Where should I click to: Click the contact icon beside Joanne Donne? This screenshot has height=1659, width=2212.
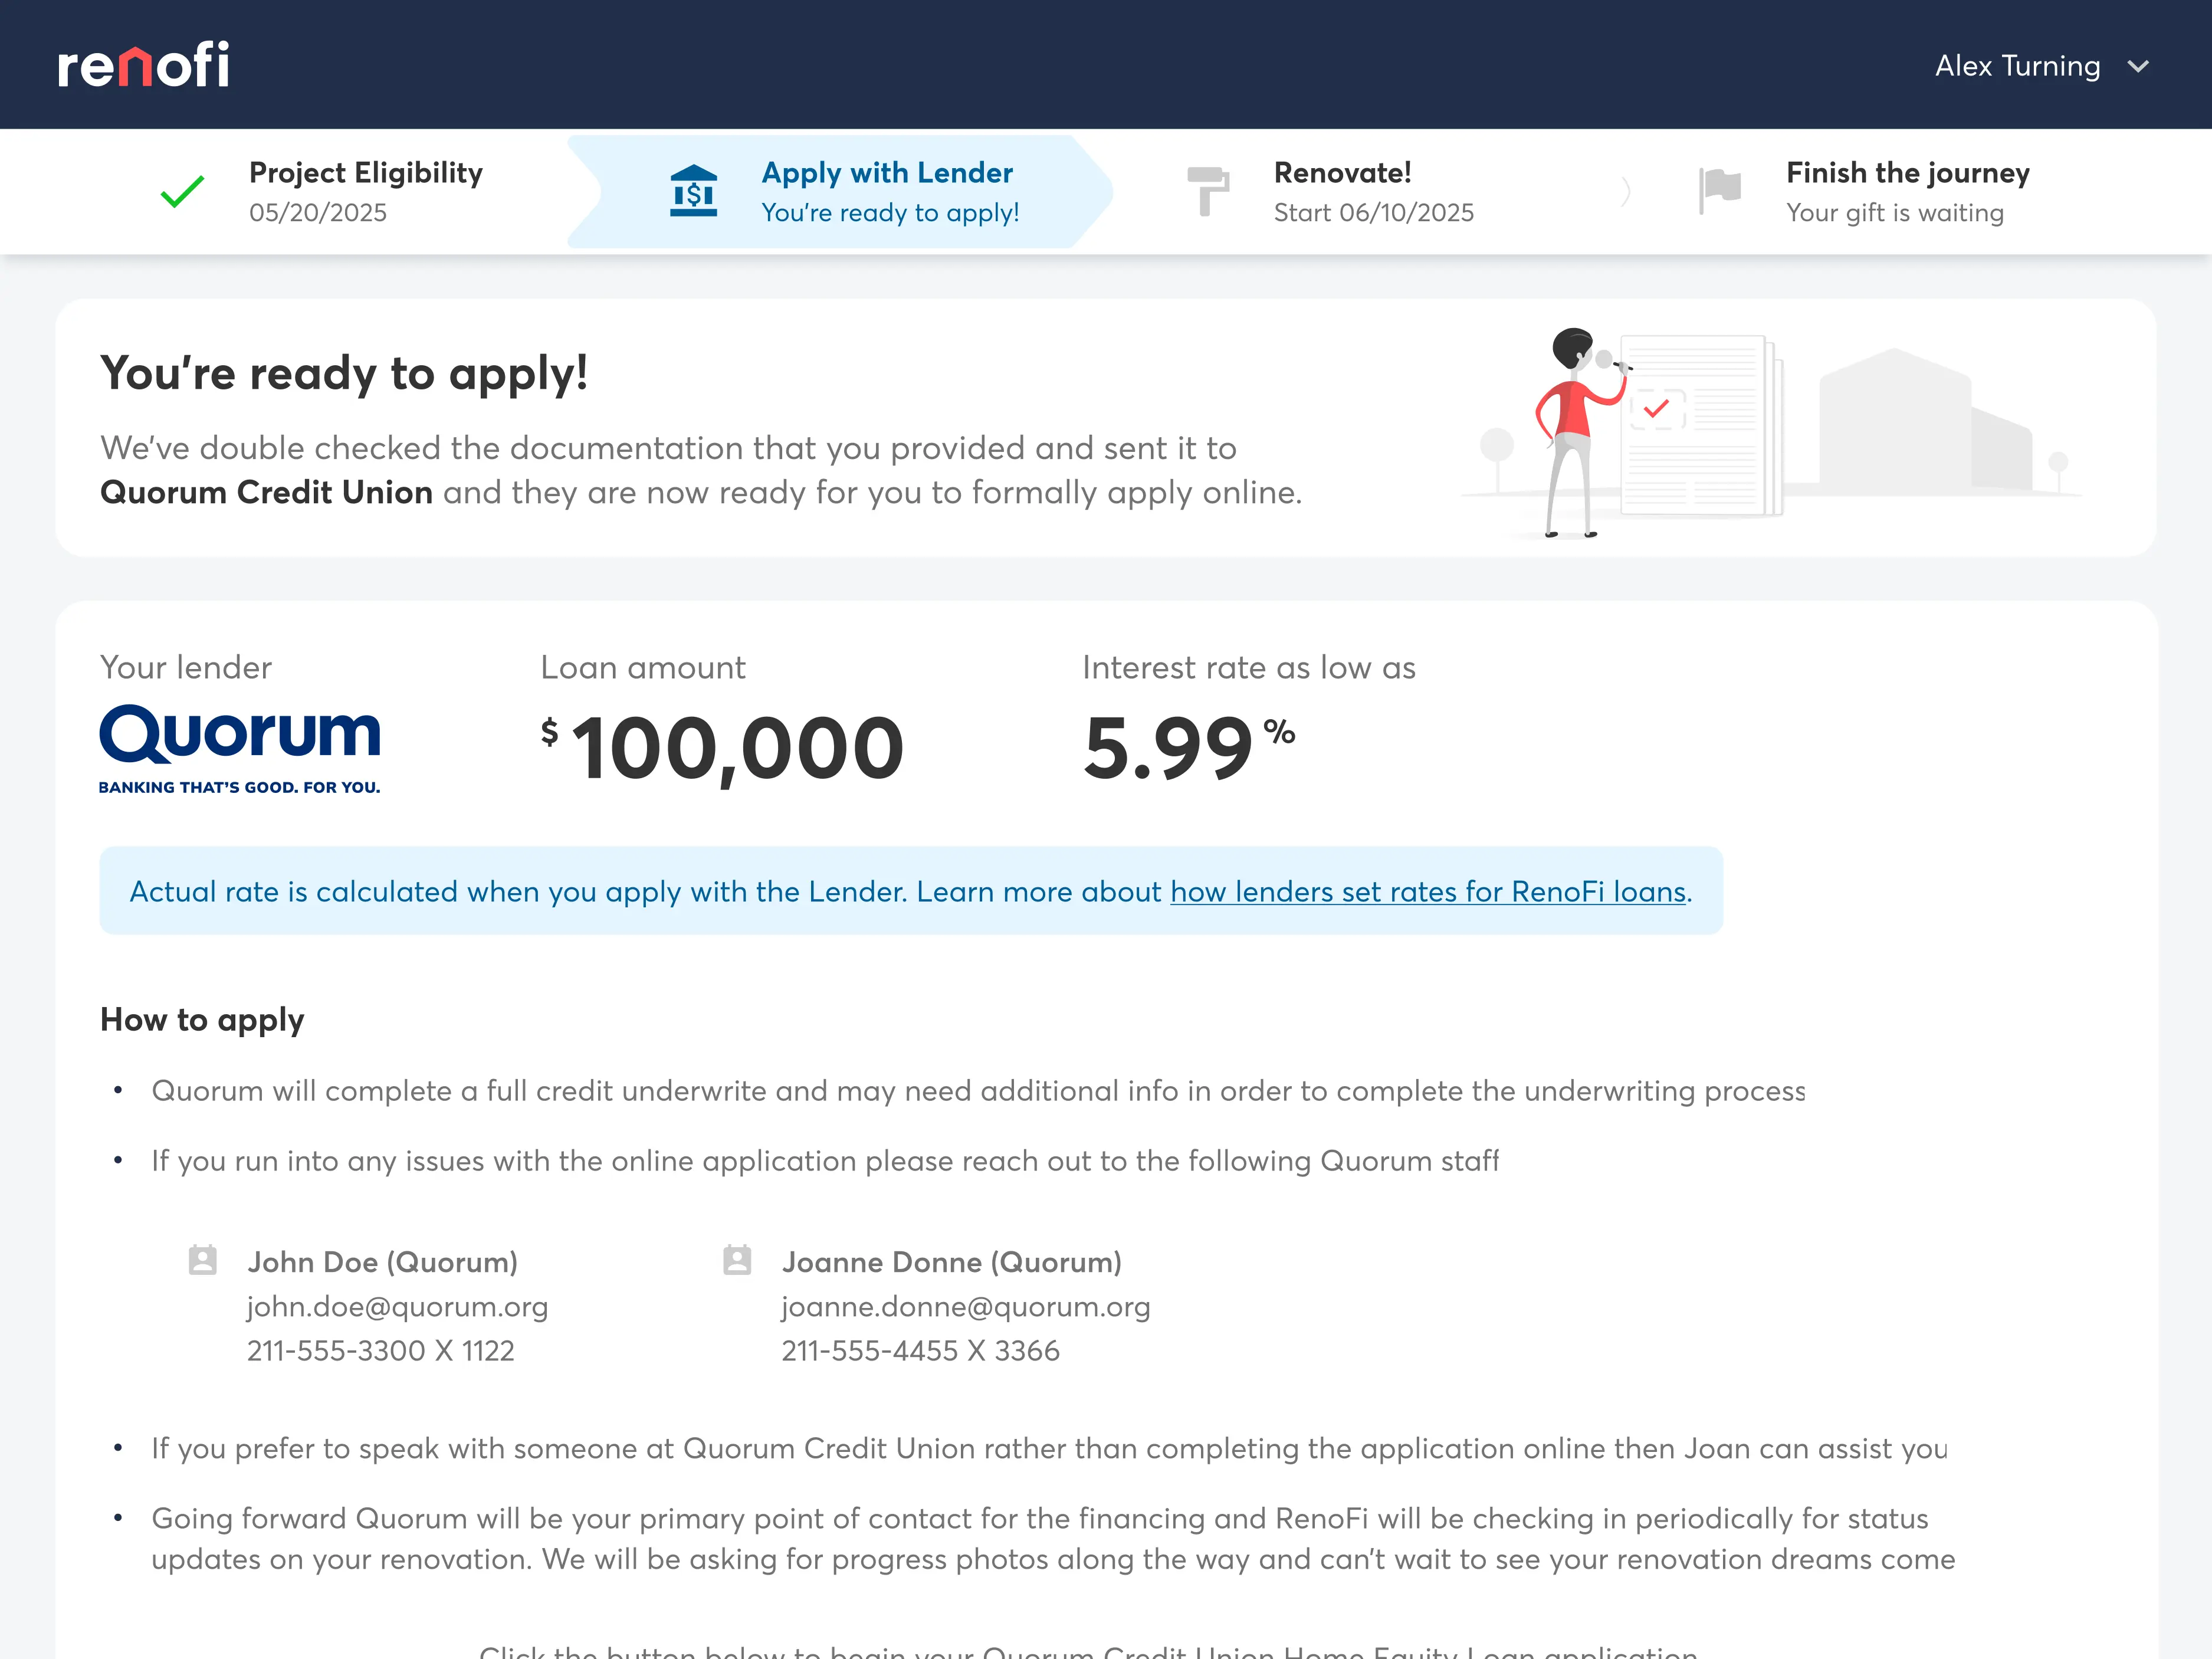(737, 1260)
